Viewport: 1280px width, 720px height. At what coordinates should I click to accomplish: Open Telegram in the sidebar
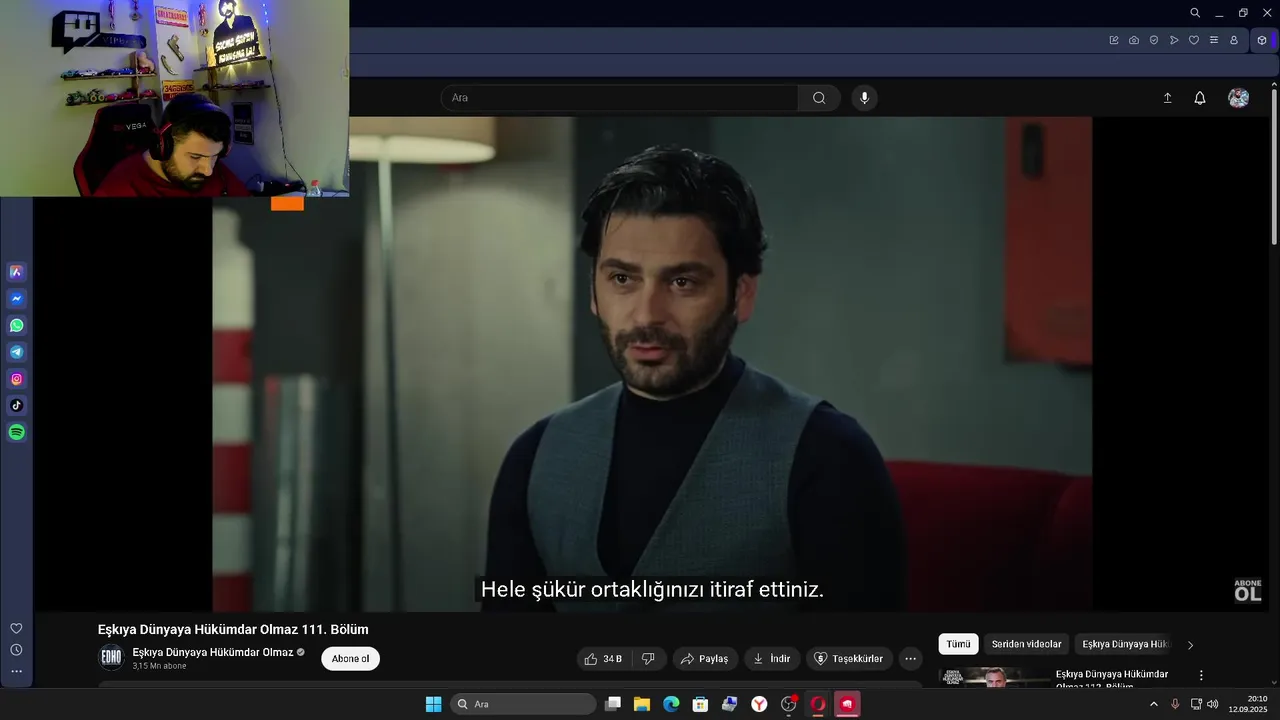[x=16, y=352]
